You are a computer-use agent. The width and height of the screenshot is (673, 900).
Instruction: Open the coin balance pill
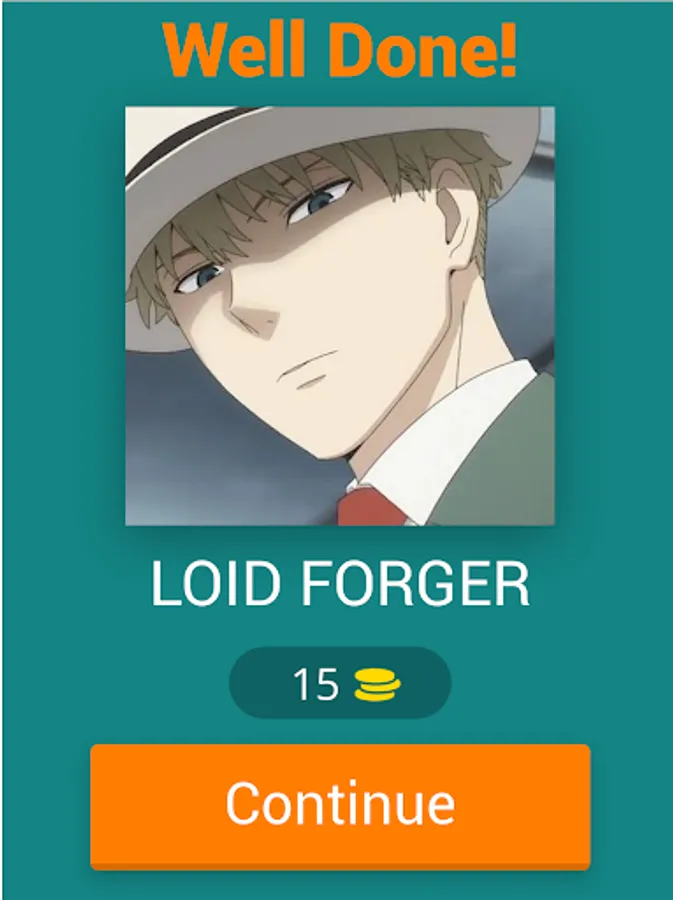coord(340,683)
